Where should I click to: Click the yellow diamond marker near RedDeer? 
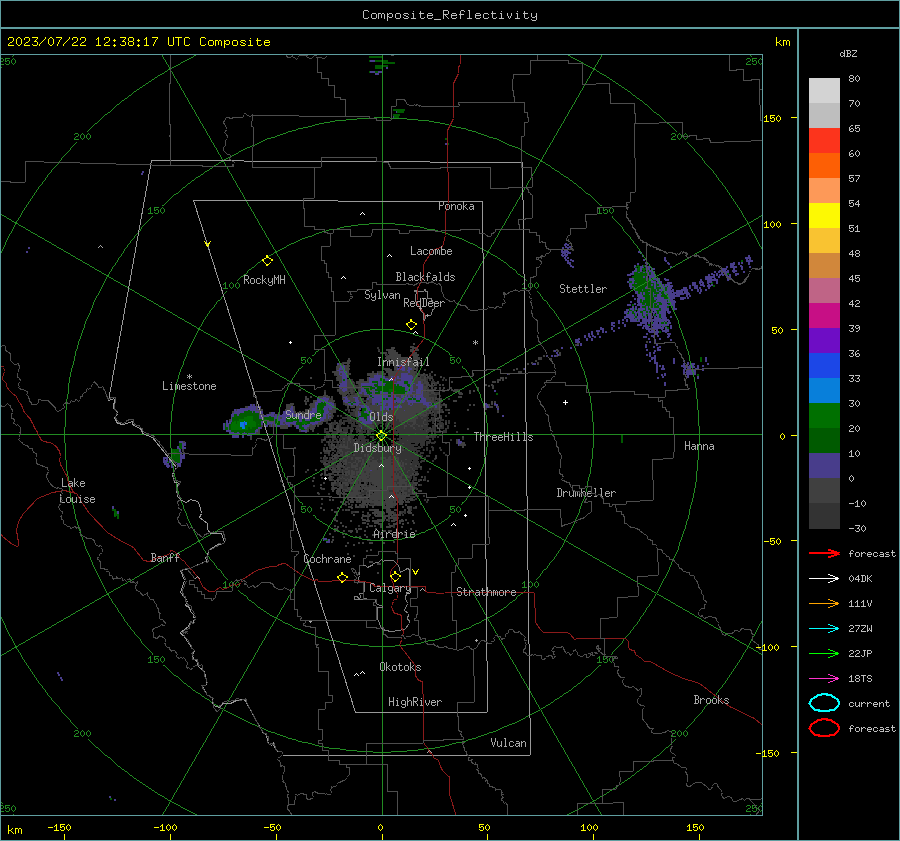tap(411, 325)
